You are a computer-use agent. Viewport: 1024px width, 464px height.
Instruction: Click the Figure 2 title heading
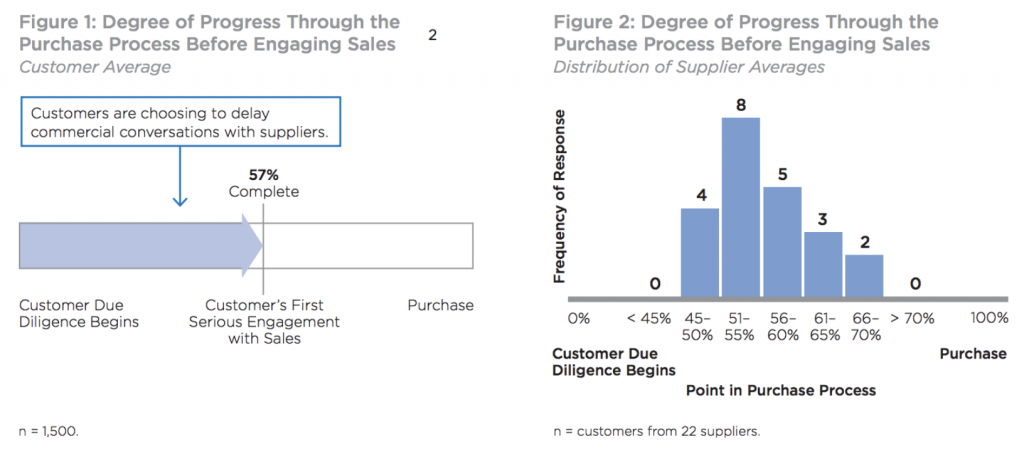pyautogui.click(x=745, y=33)
